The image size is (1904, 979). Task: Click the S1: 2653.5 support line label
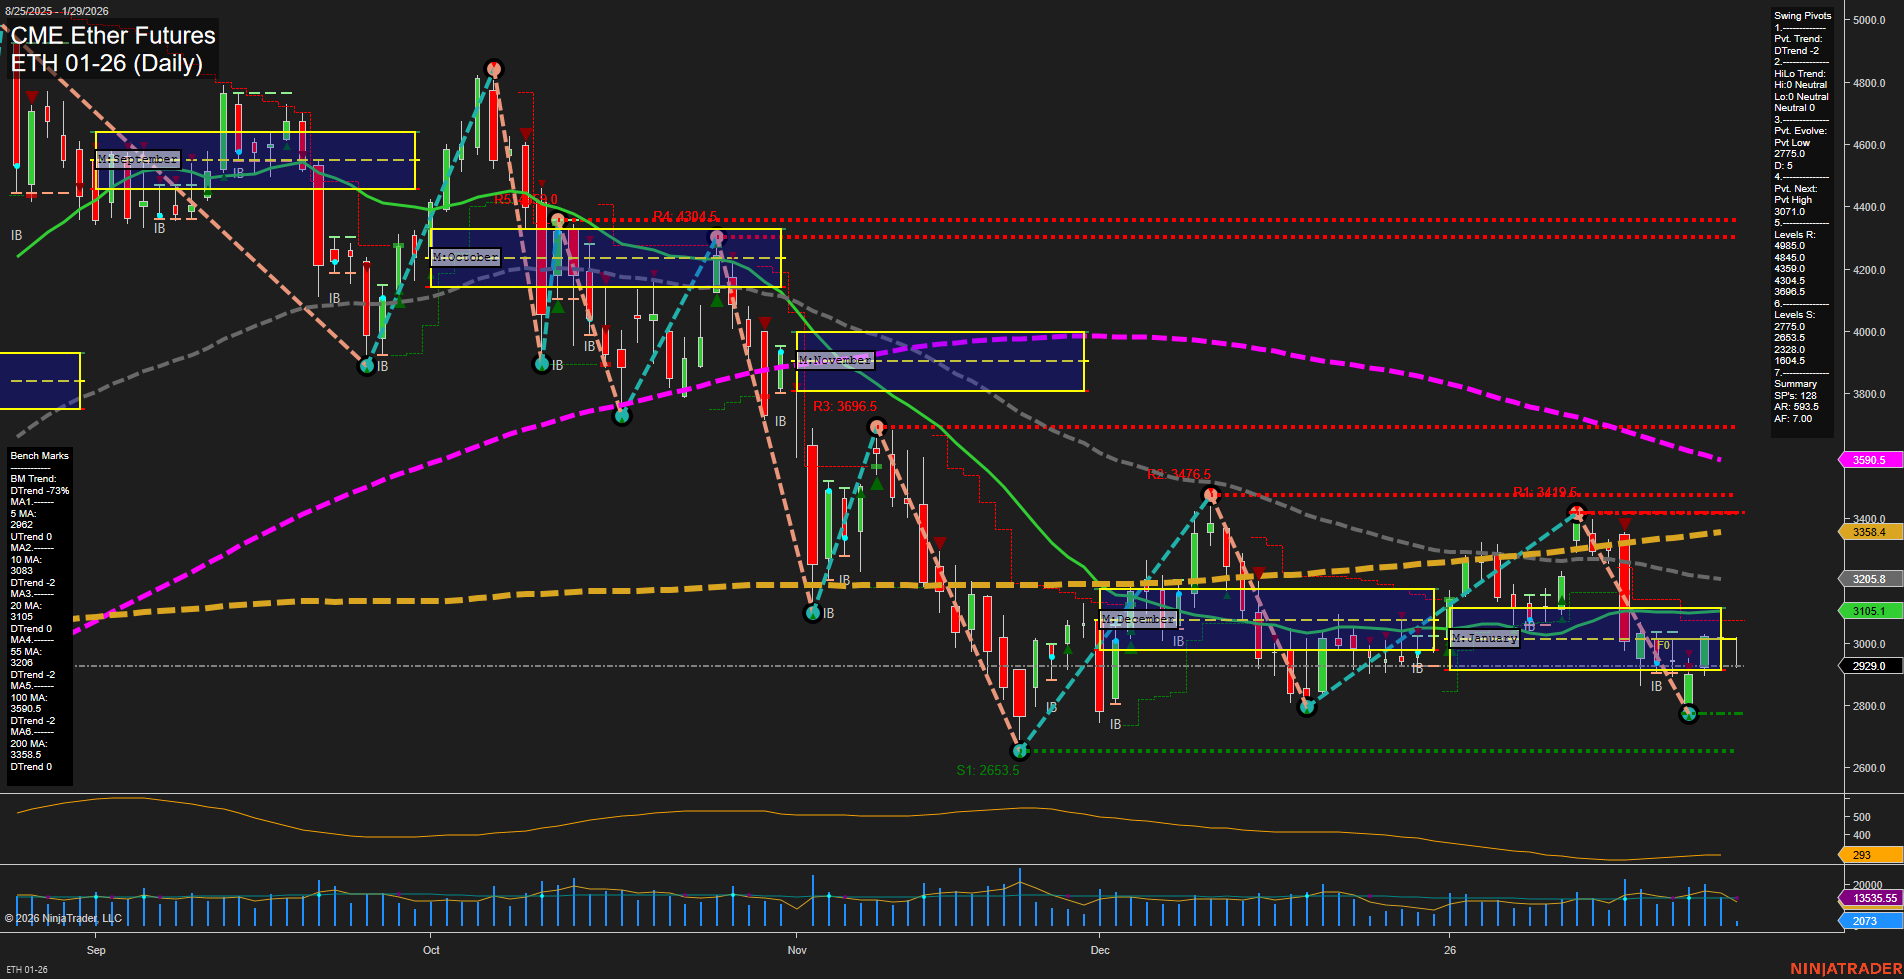(988, 769)
